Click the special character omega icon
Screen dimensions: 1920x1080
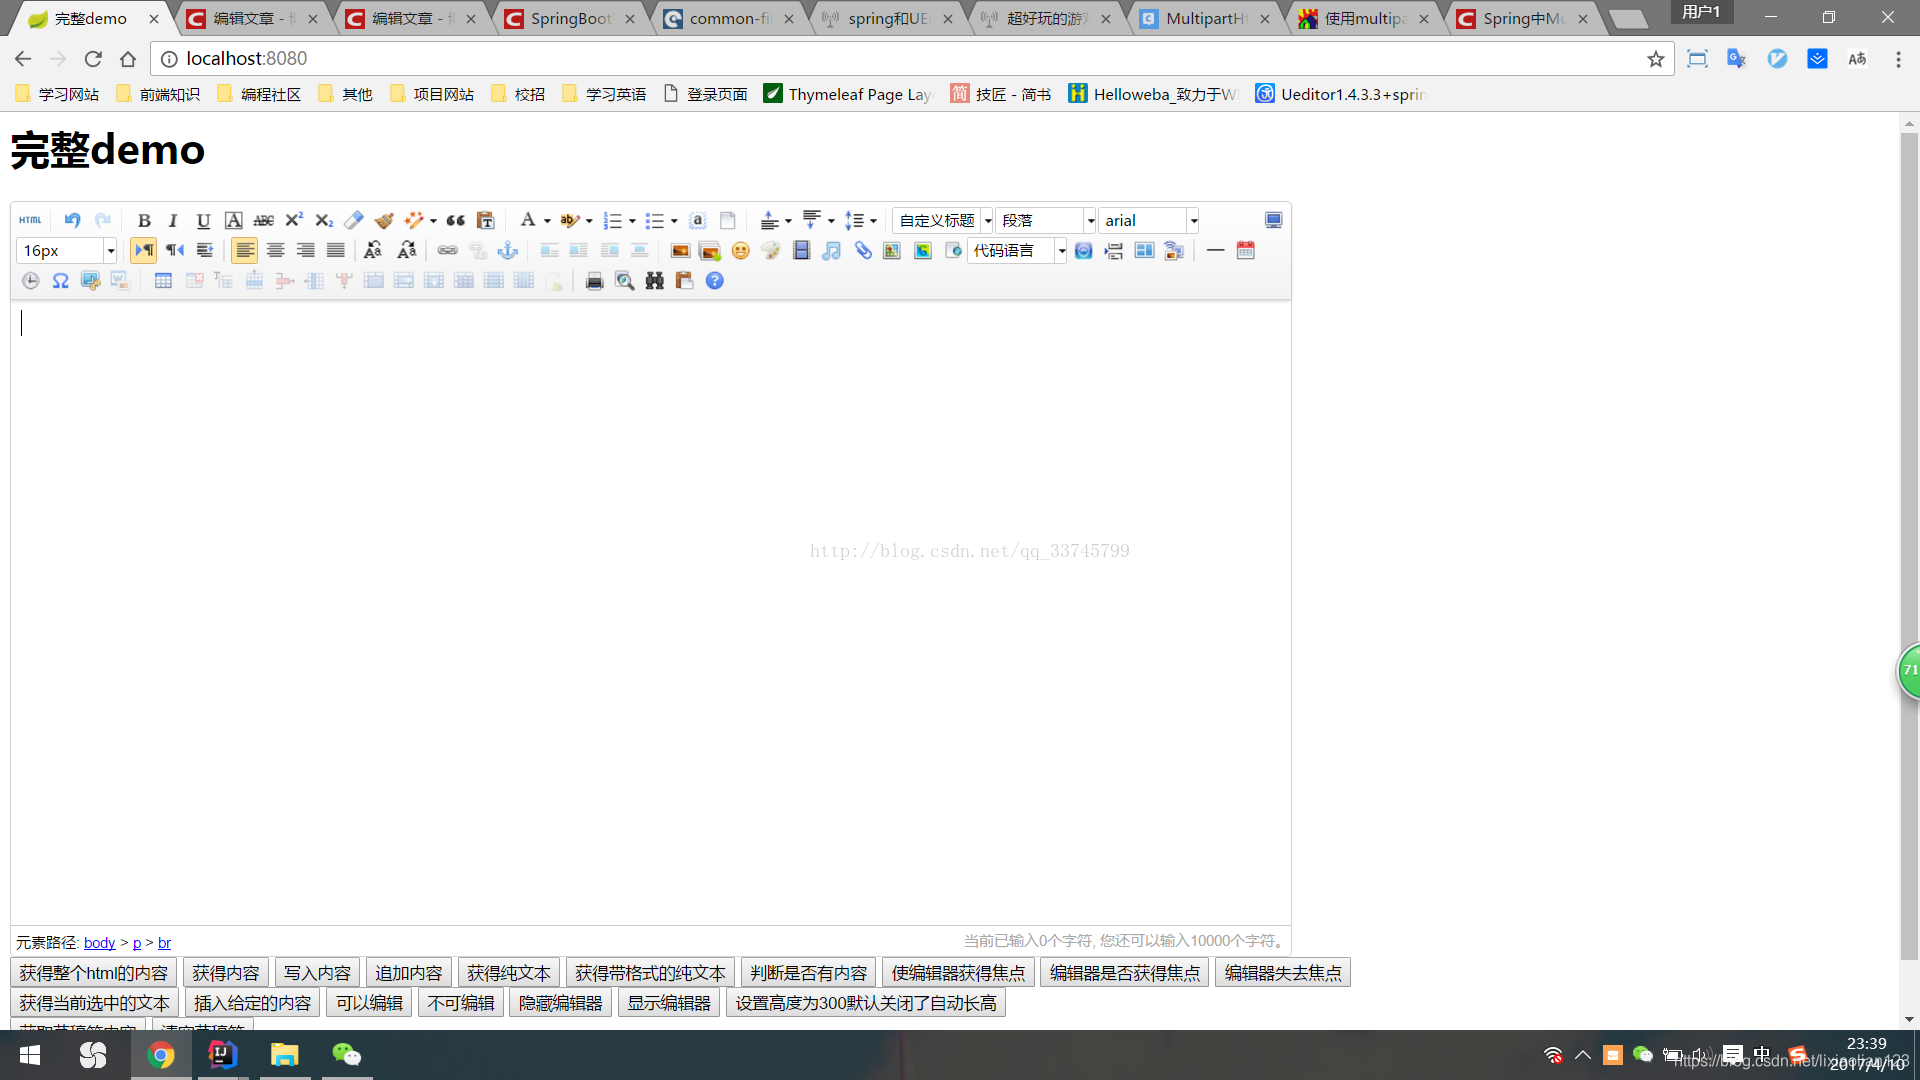tap(61, 281)
